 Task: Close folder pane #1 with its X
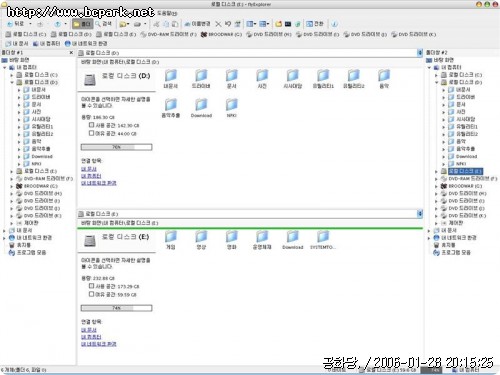point(71,53)
